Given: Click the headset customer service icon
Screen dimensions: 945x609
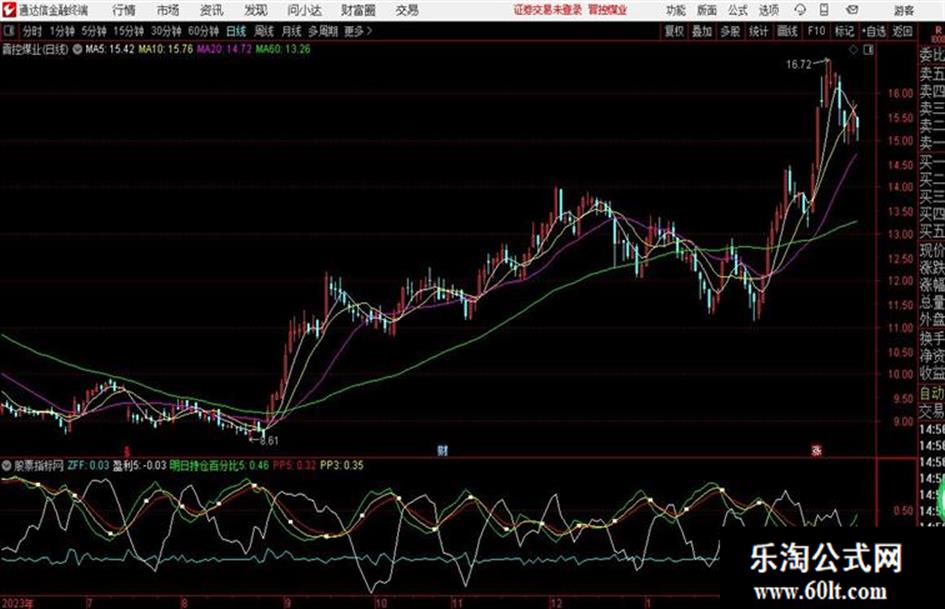Looking at the screenshot, I should point(800,10).
